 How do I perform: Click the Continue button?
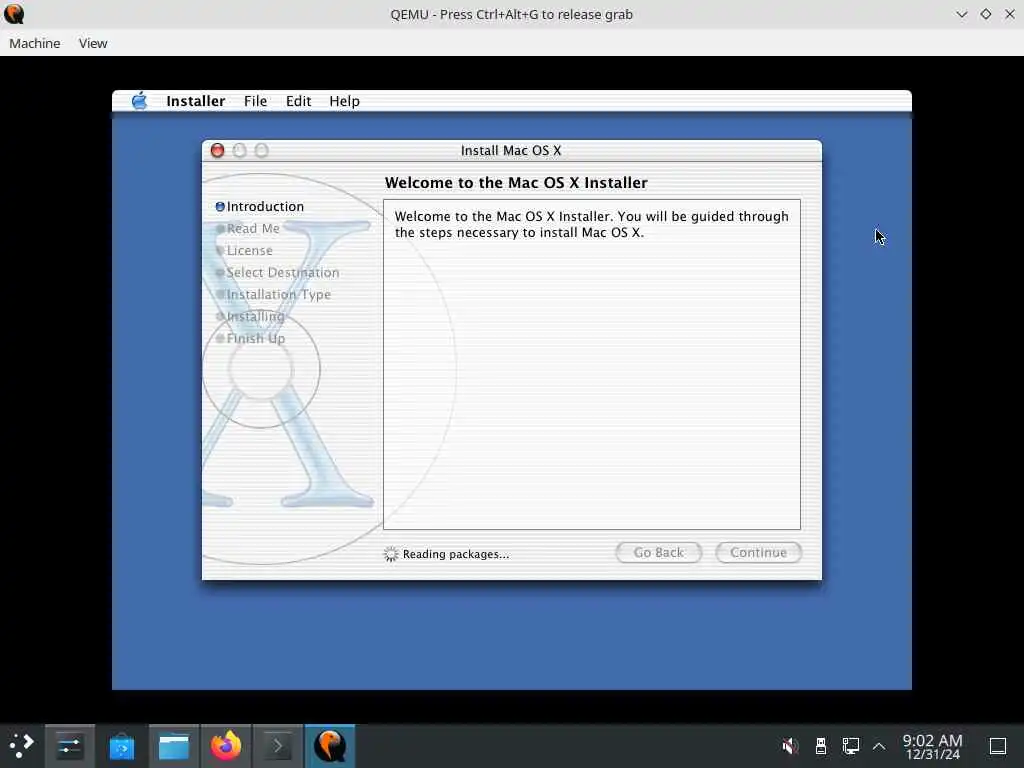point(758,552)
